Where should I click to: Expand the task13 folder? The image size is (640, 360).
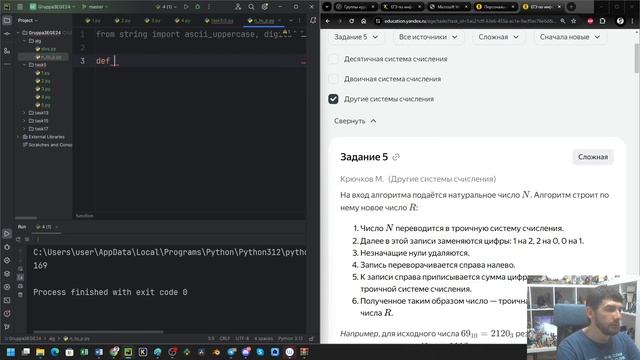pos(24,113)
